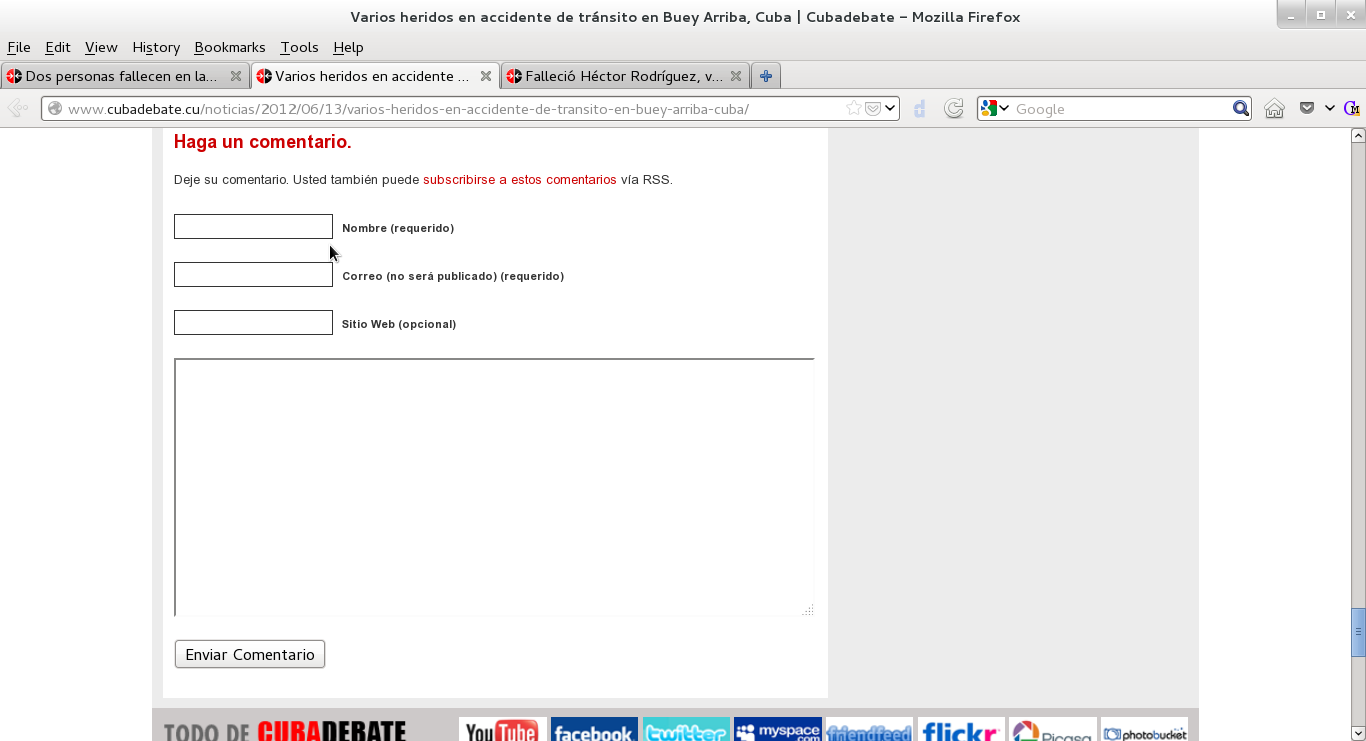Focus the Google search box

(x=1120, y=108)
